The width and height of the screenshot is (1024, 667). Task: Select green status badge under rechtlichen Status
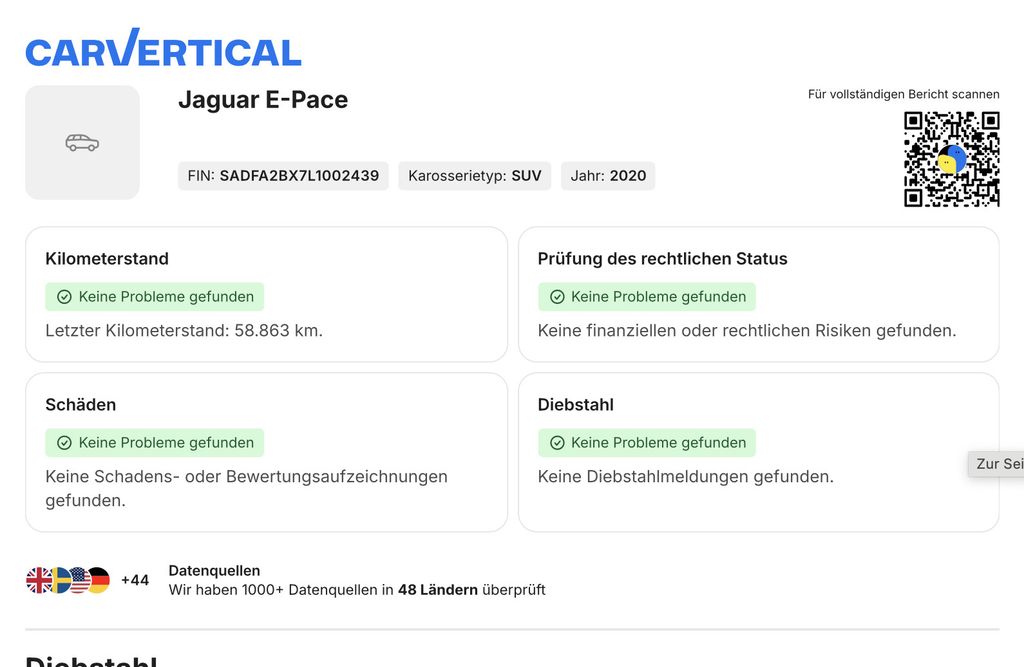pyautogui.click(x=647, y=297)
